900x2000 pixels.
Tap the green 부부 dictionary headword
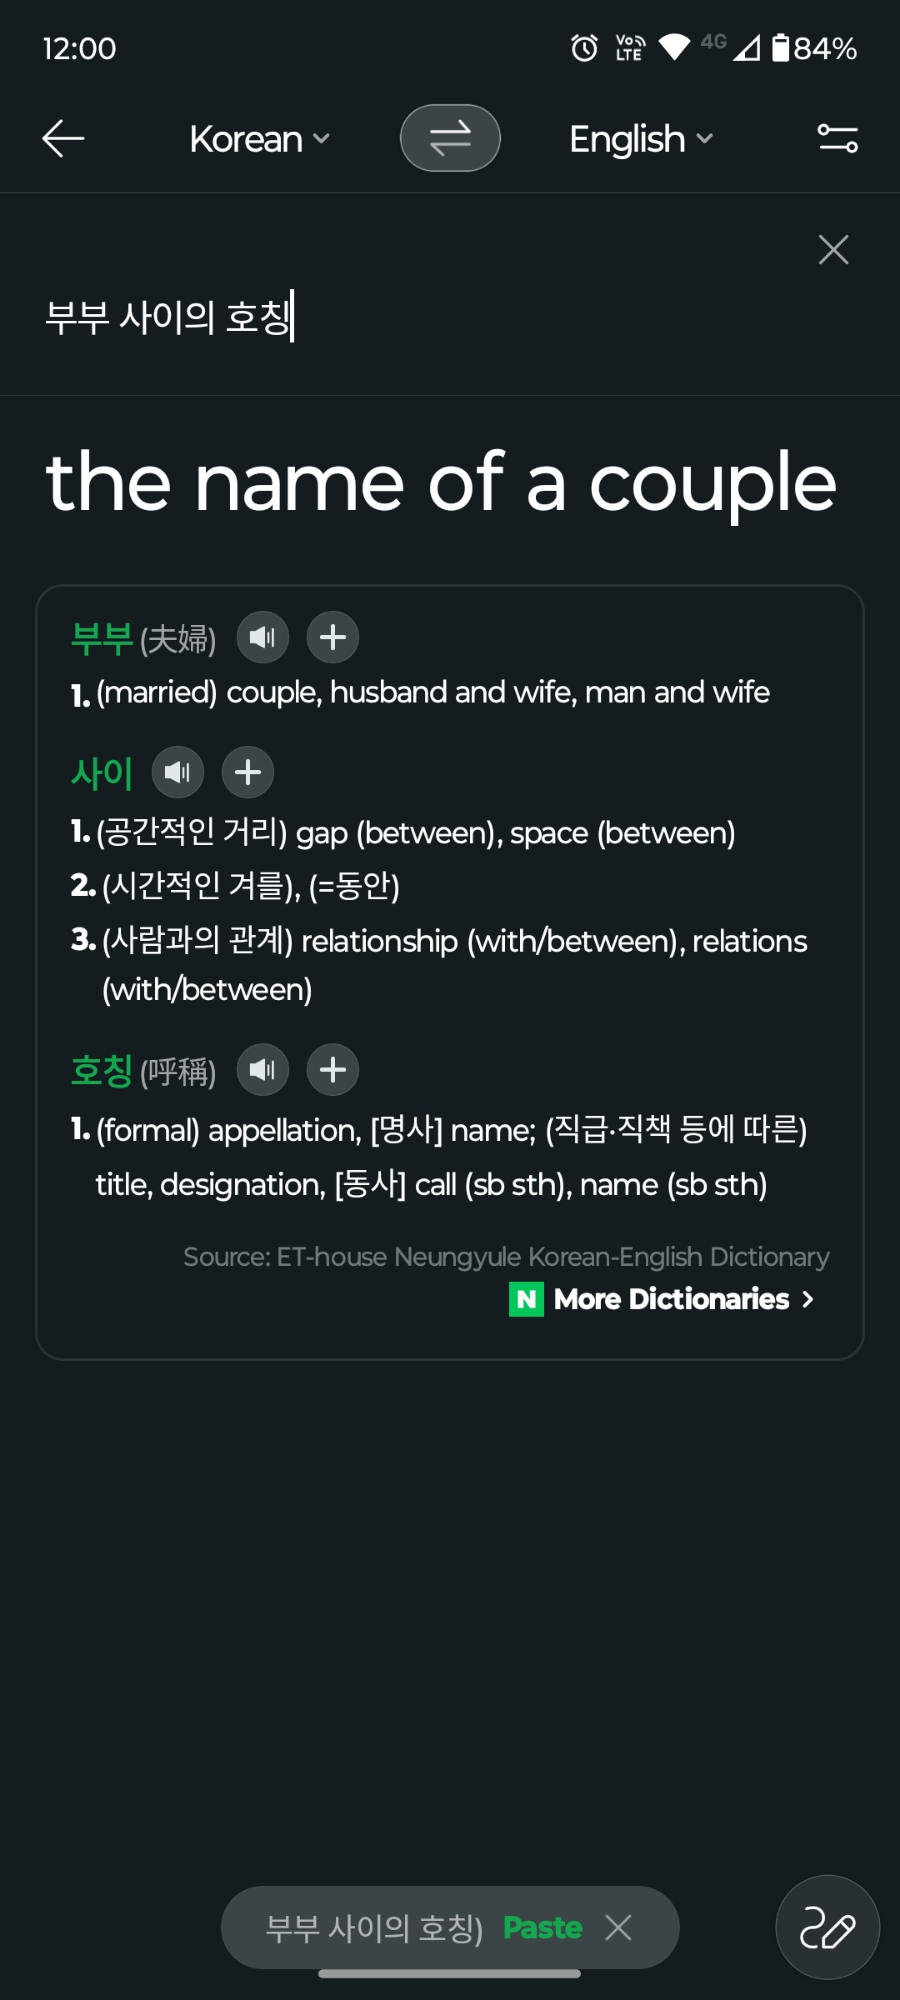pos(101,638)
